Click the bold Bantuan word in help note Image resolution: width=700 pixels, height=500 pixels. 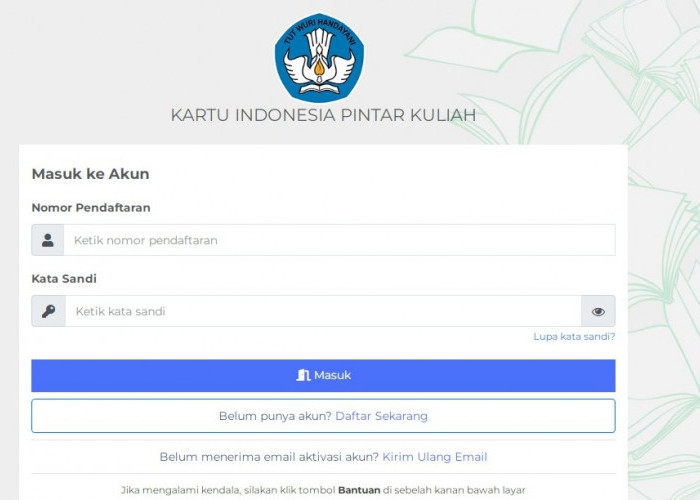[x=359, y=490]
